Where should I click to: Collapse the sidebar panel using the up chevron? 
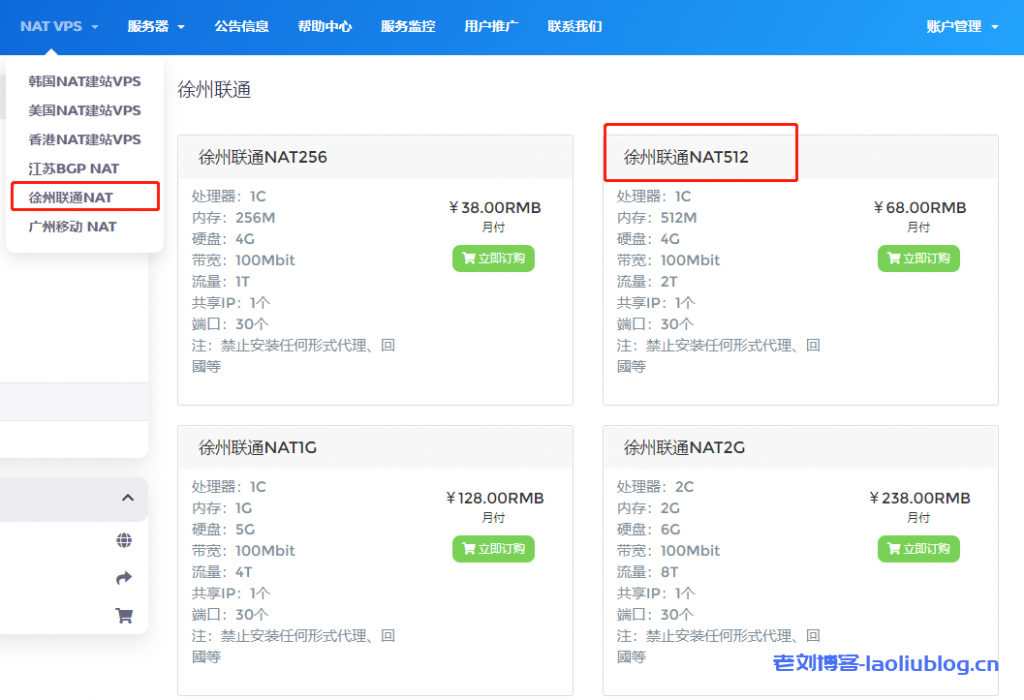click(x=127, y=498)
